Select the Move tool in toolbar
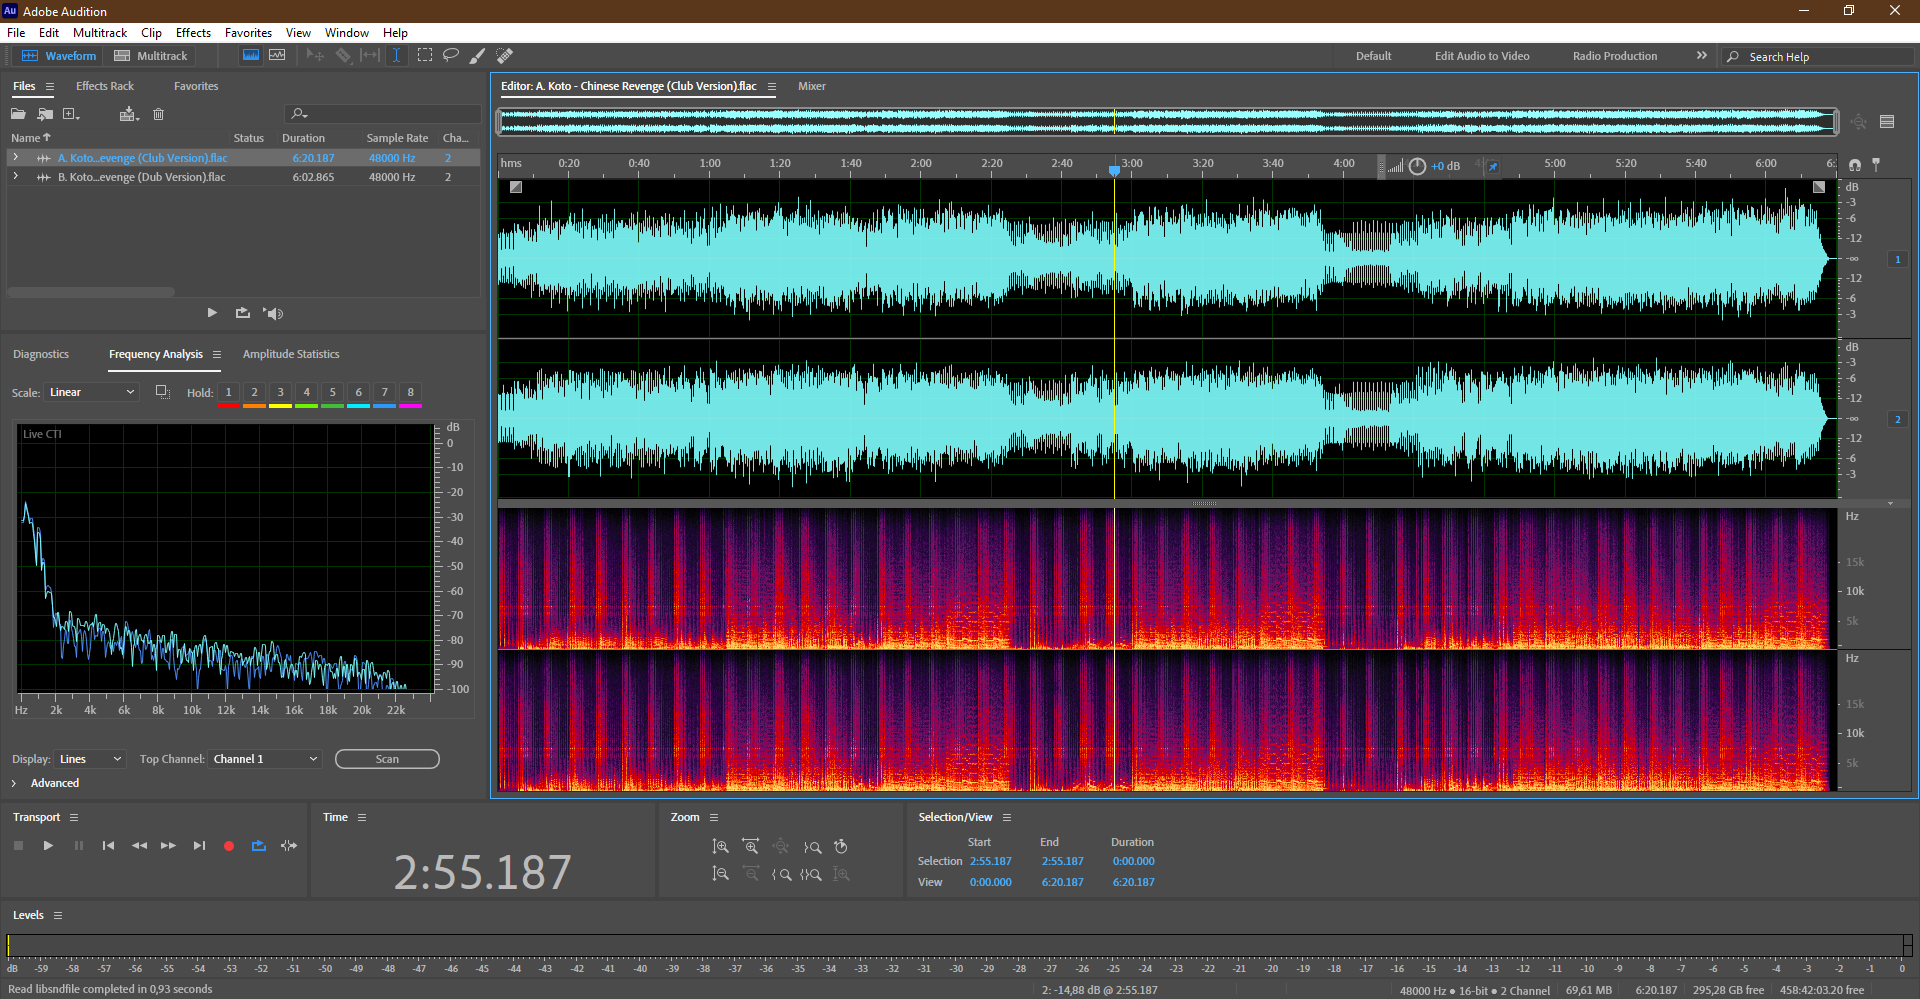The width and height of the screenshot is (1920, 999). tap(315, 56)
